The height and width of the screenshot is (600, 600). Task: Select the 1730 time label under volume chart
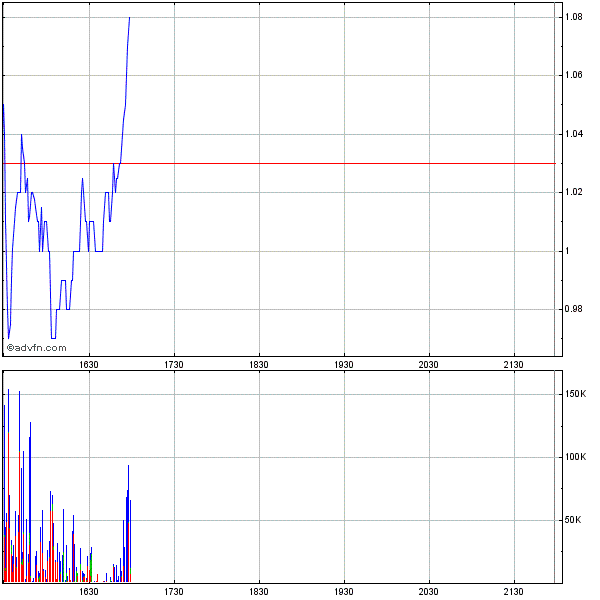tap(174, 592)
